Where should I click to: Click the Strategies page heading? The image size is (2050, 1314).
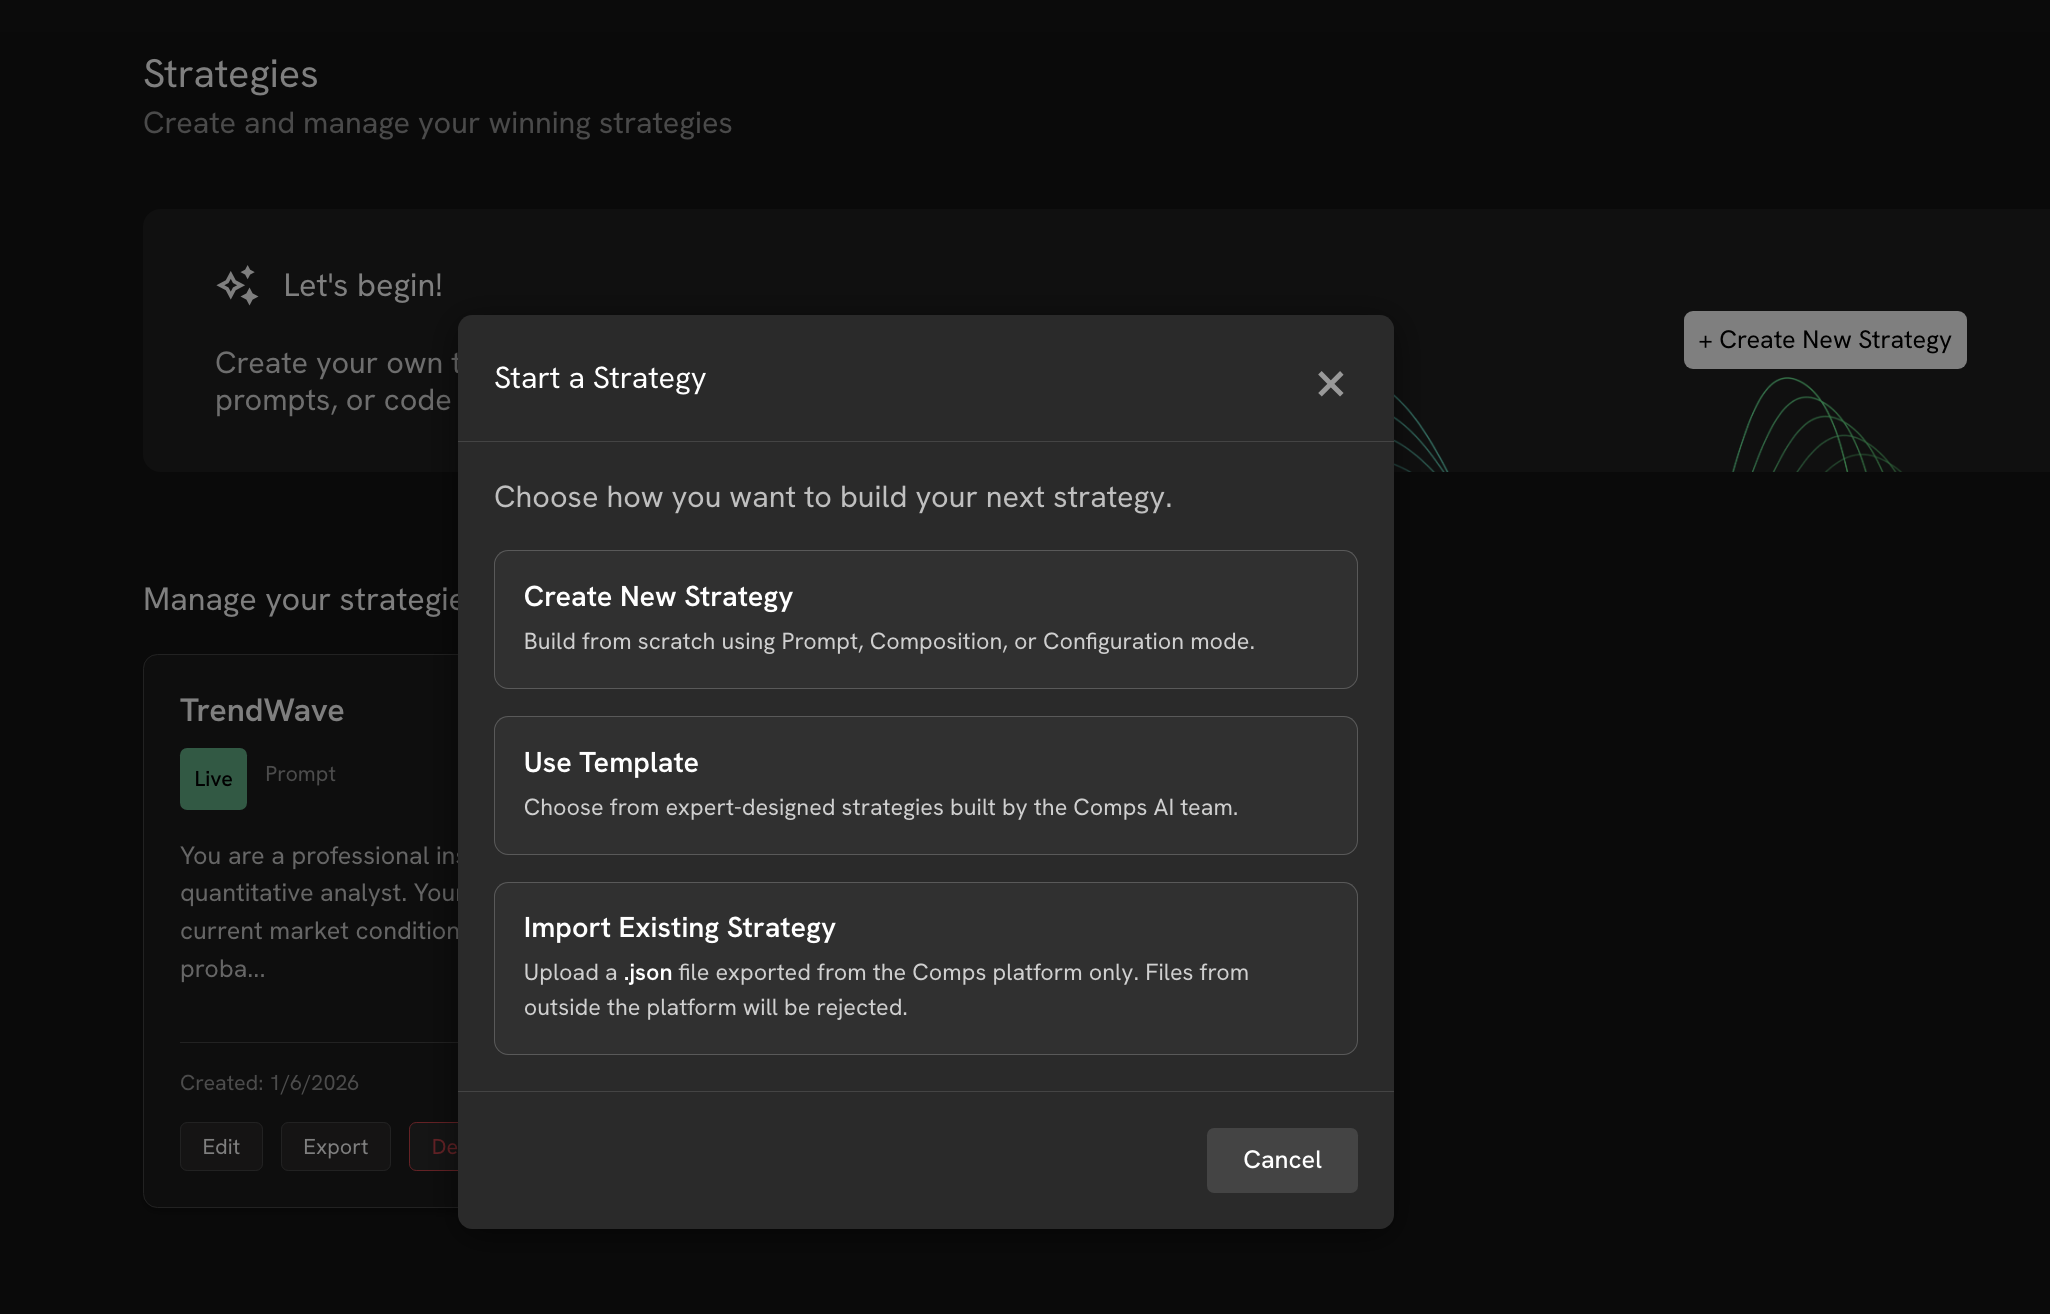click(231, 74)
